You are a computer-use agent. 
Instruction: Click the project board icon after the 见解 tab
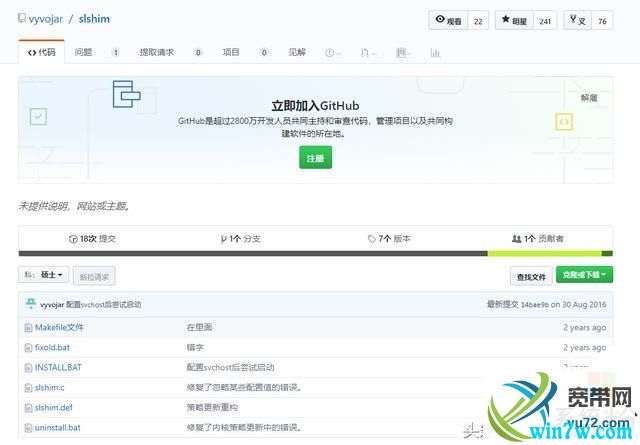coord(401,53)
